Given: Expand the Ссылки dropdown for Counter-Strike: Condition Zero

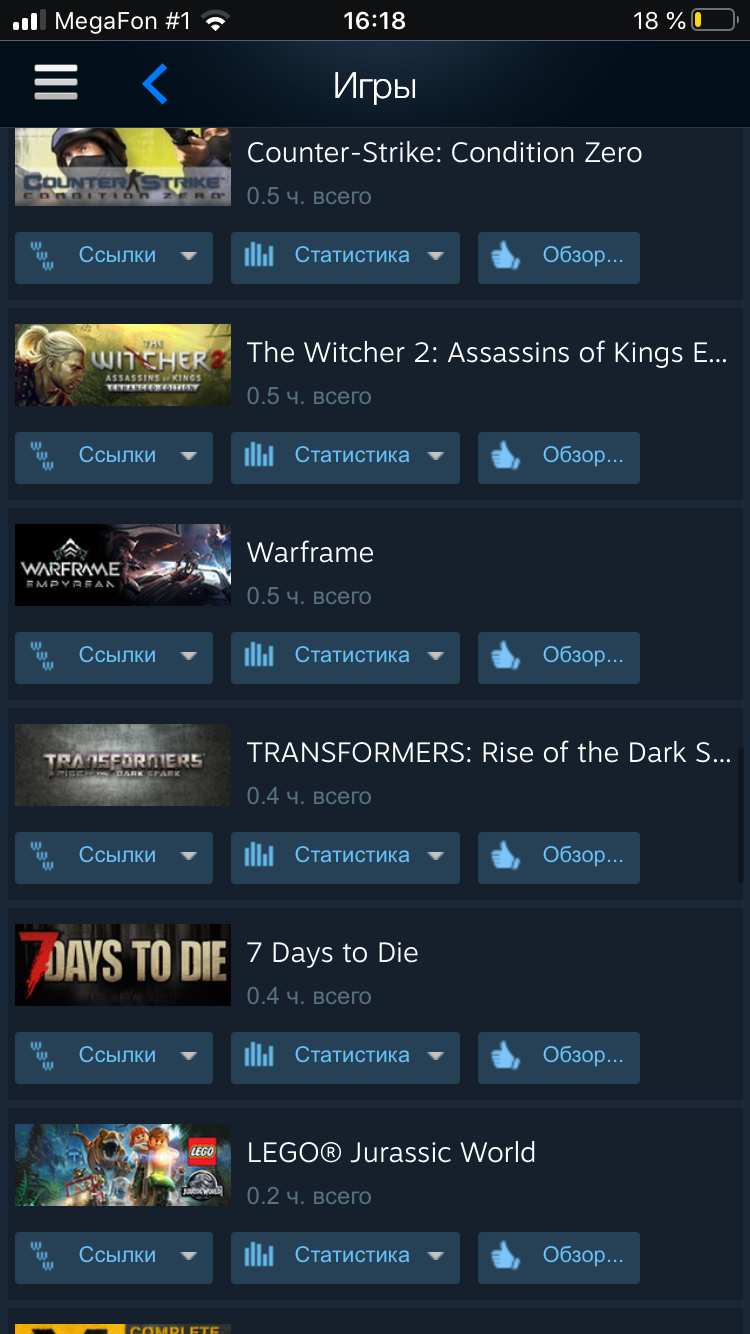Looking at the screenshot, I should [x=188, y=256].
